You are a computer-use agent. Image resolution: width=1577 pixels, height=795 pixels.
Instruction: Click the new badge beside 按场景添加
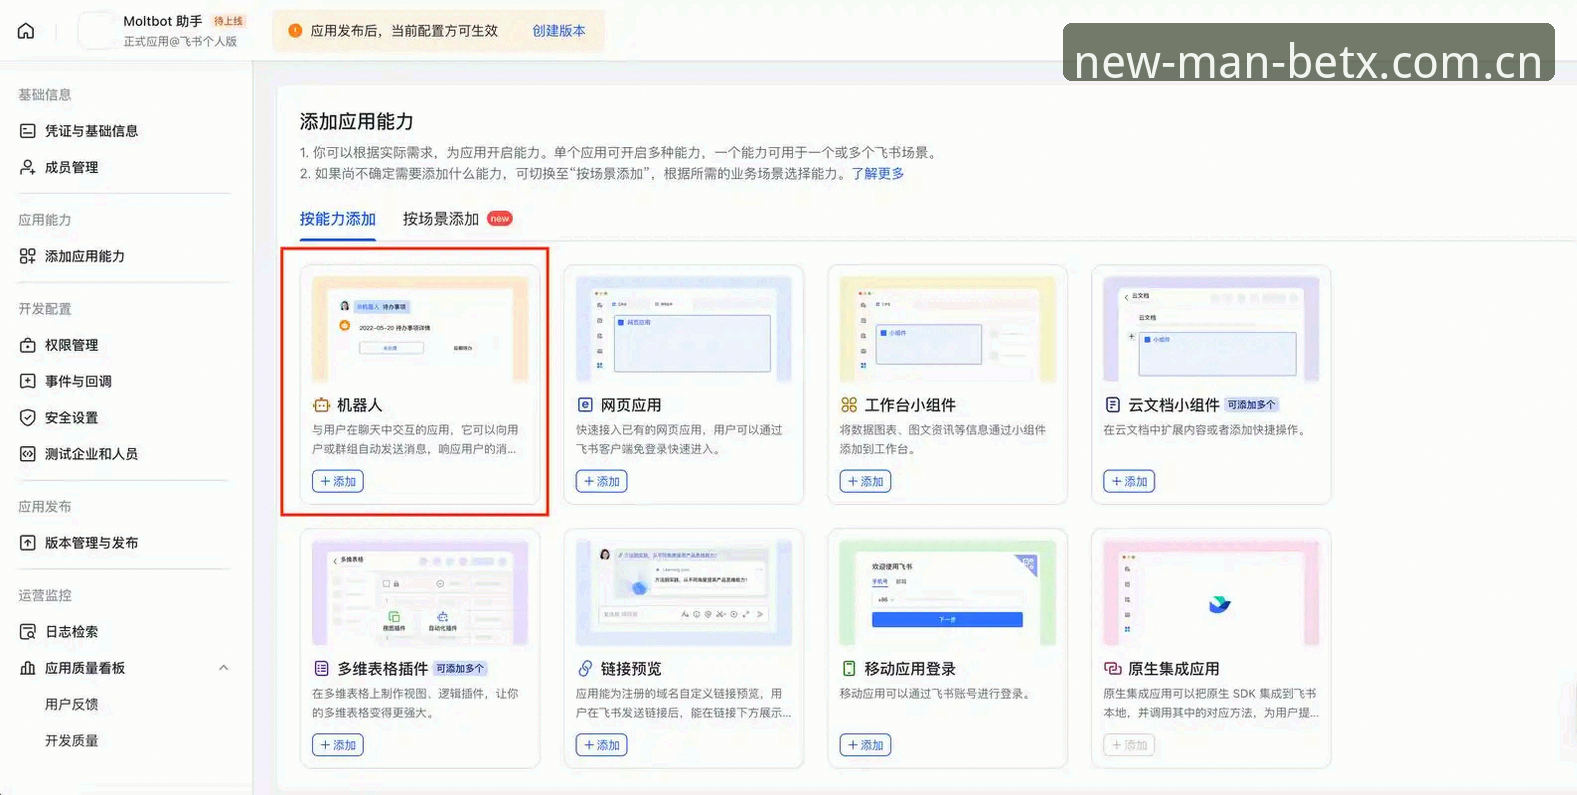tap(500, 219)
